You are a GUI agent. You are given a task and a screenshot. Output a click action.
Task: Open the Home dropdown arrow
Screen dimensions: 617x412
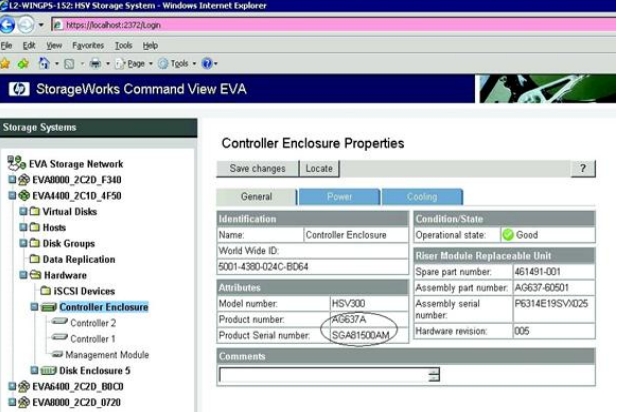(57, 63)
